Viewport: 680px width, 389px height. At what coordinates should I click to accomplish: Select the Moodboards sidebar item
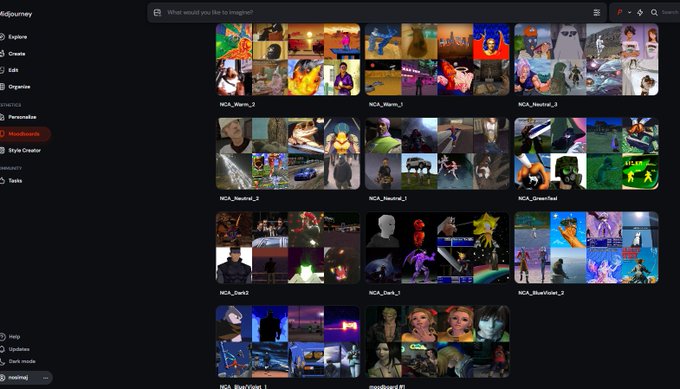24,134
